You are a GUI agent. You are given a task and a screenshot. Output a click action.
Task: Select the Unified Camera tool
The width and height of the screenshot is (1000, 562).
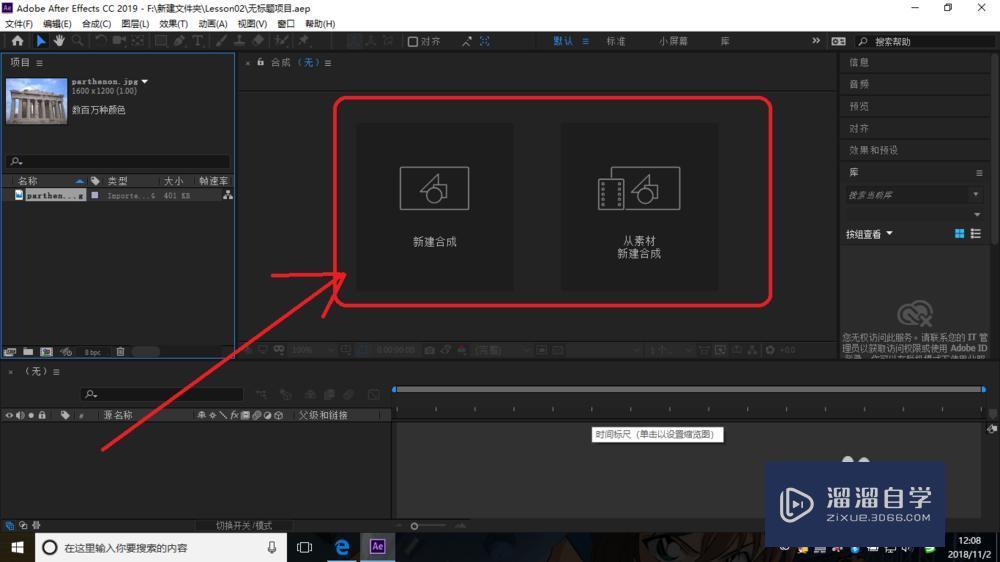[x=119, y=41]
